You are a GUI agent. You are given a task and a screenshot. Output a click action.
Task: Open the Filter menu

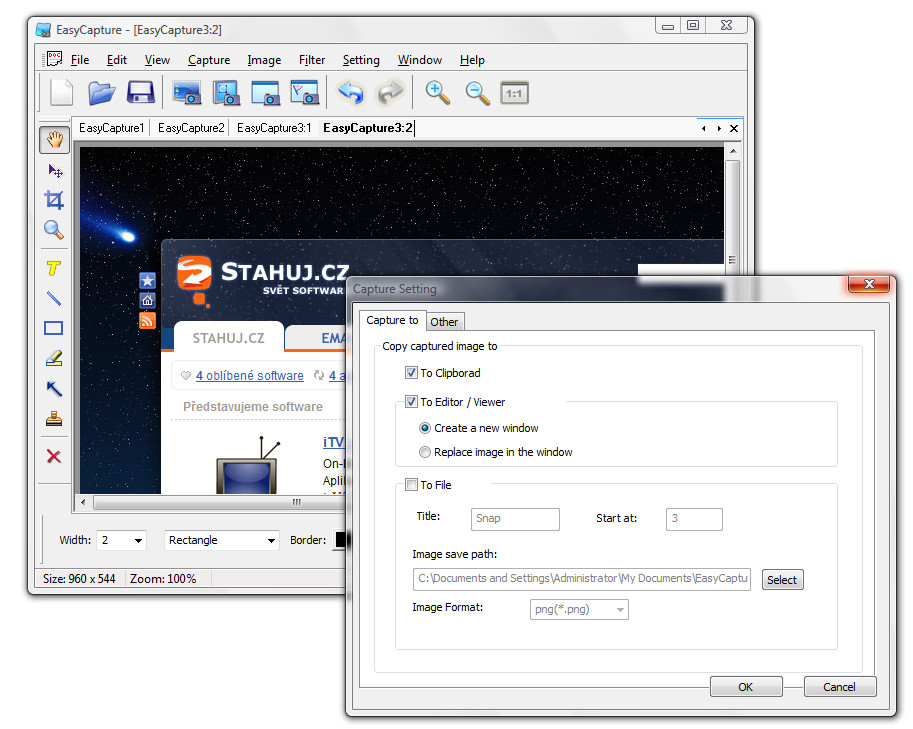312,60
